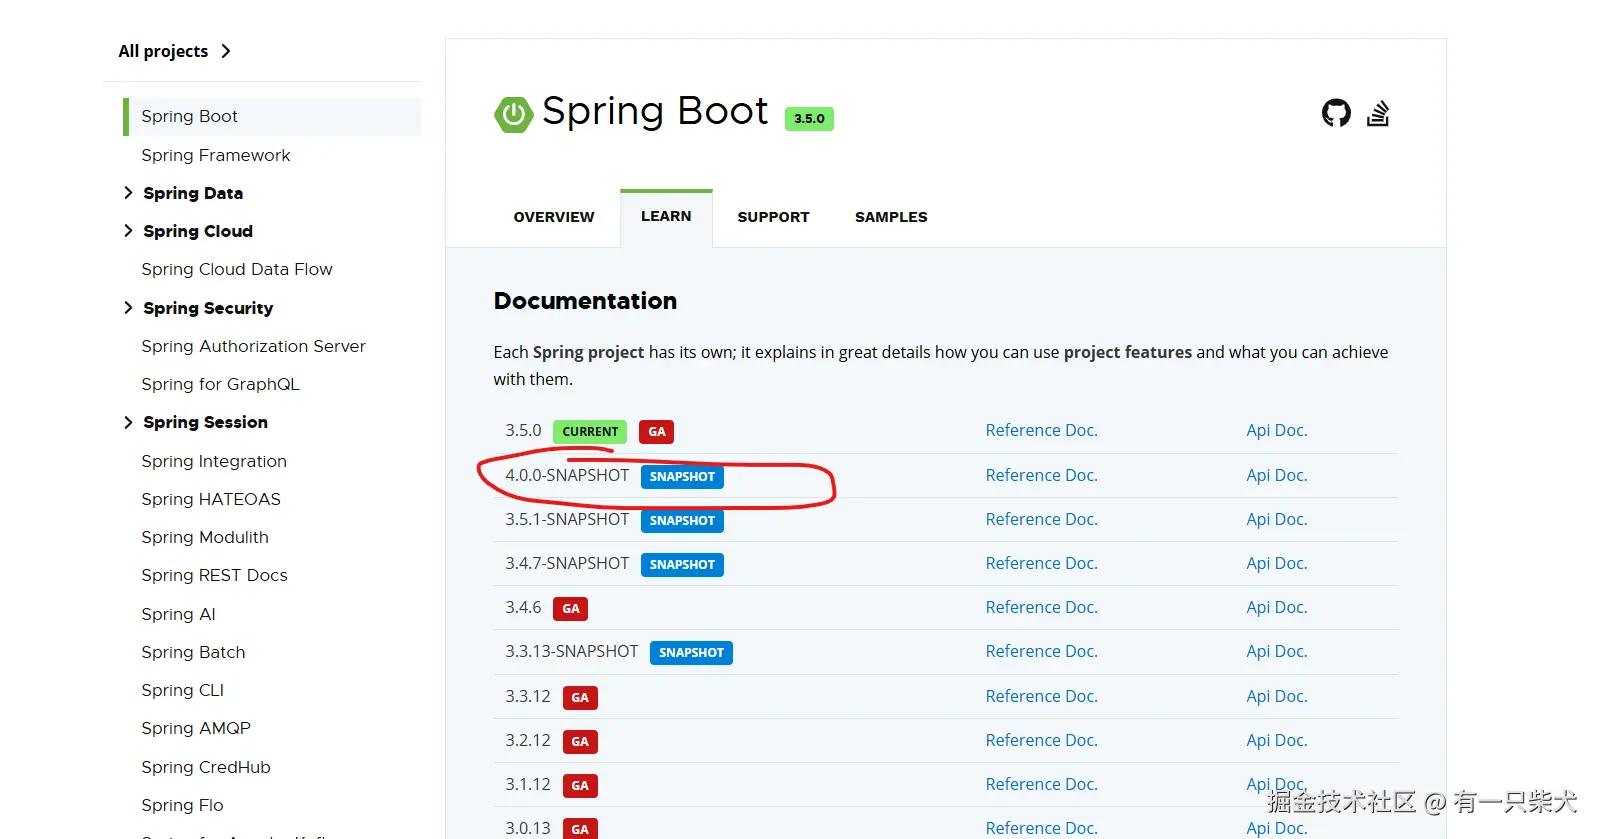The width and height of the screenshot is (1601, 839).
Task: Open the GitHub repository icon
Action: pos(1336,113)
